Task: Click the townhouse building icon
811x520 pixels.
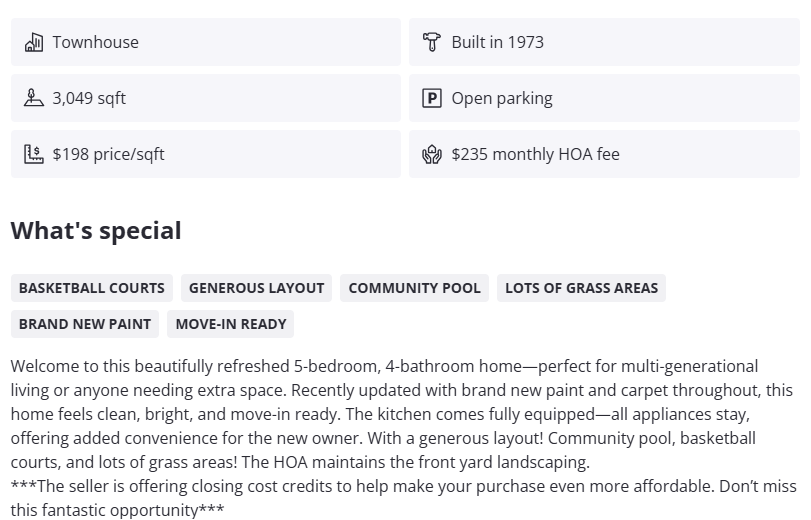Action: pos(34,42)
